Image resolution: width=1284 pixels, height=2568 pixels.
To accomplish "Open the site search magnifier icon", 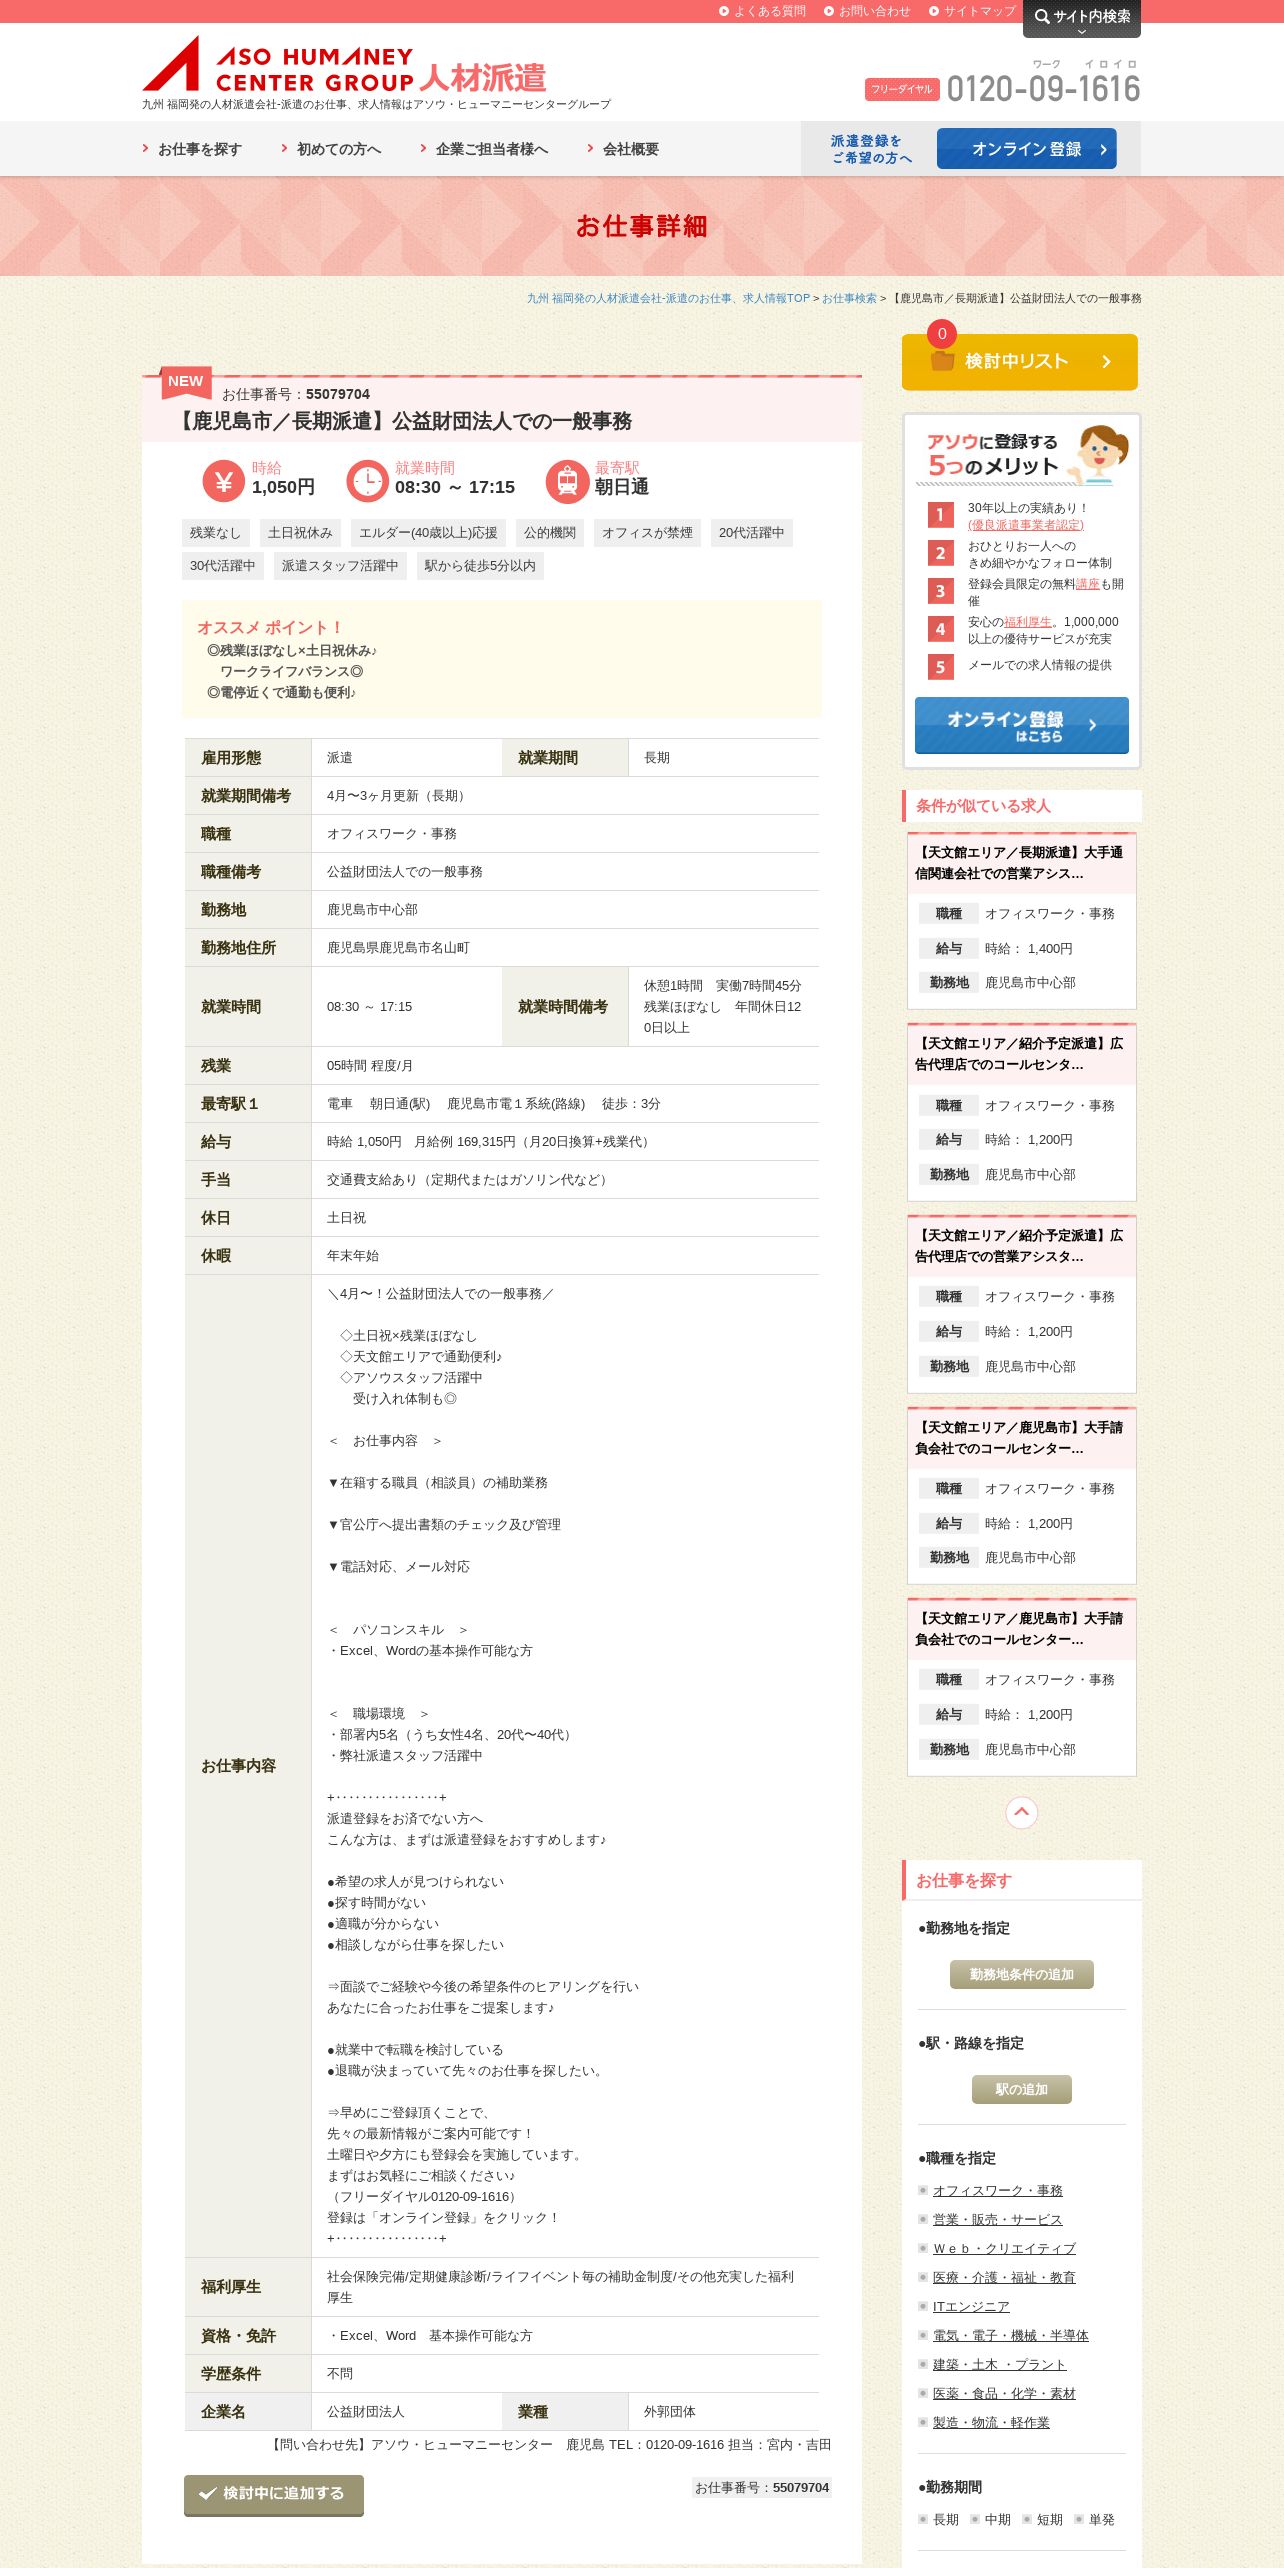I will (1042, 16).
